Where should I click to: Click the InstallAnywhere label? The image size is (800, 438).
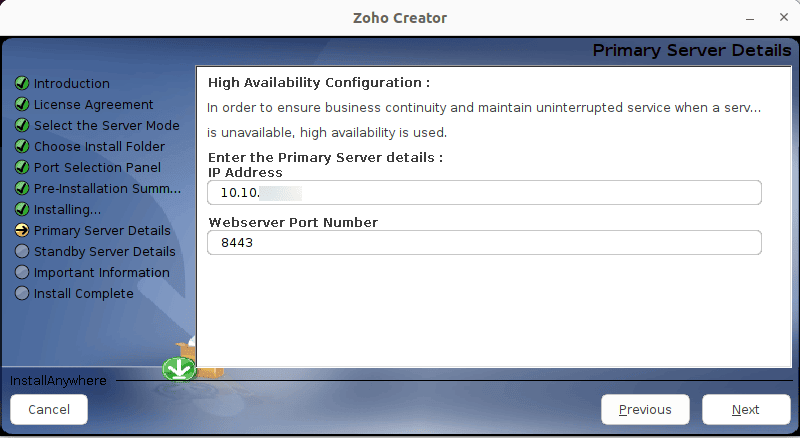[x=58, y=380]
